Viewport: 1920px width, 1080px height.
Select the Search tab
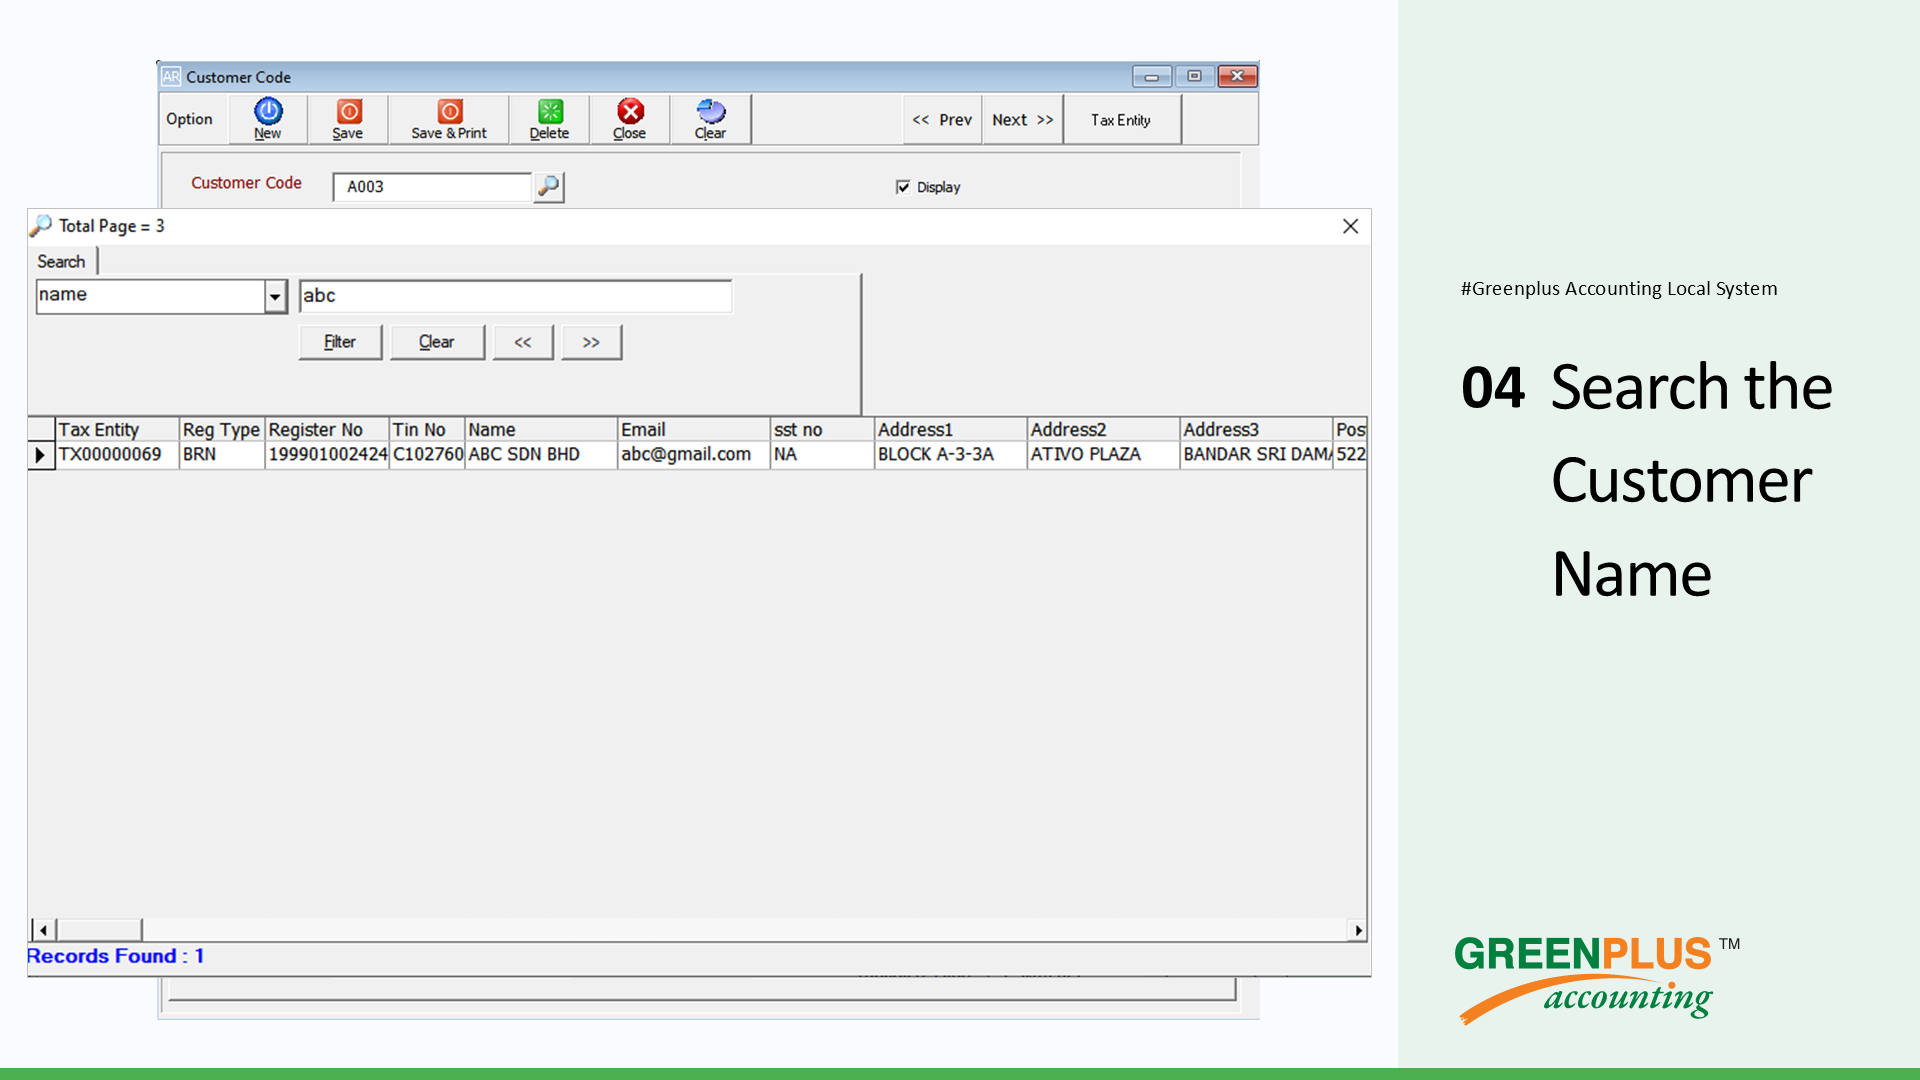(x=61, y=262)
